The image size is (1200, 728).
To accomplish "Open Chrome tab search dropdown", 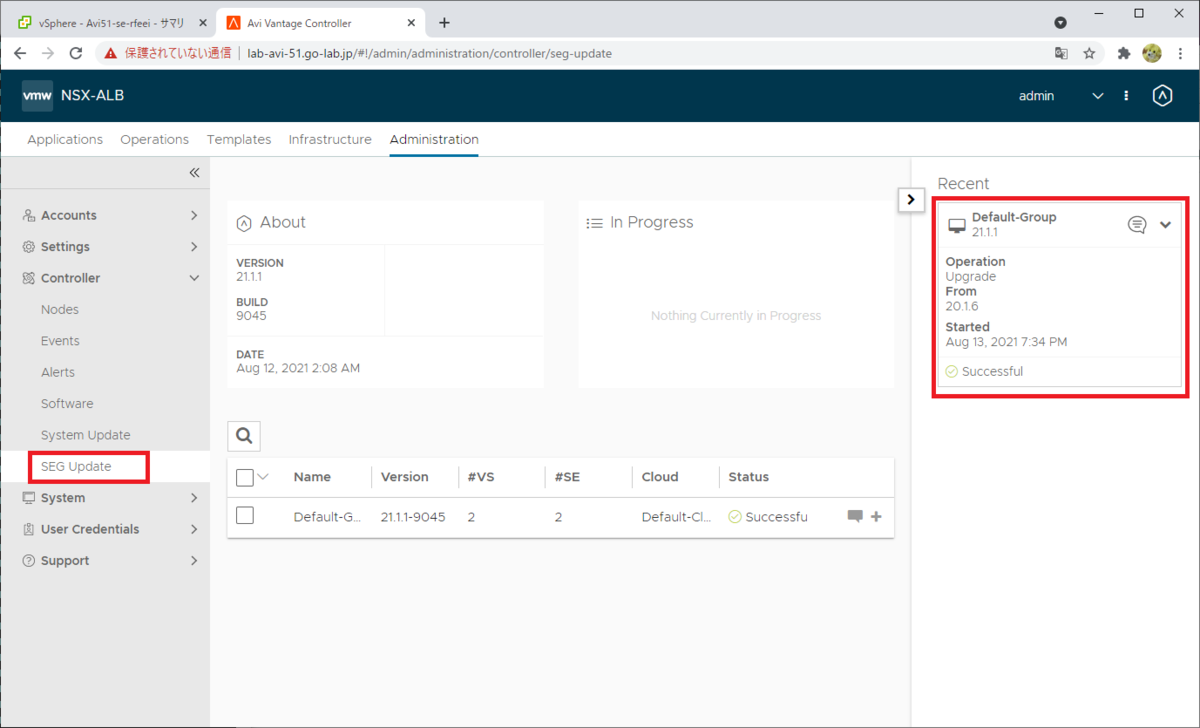I will tap(1060, 22).
